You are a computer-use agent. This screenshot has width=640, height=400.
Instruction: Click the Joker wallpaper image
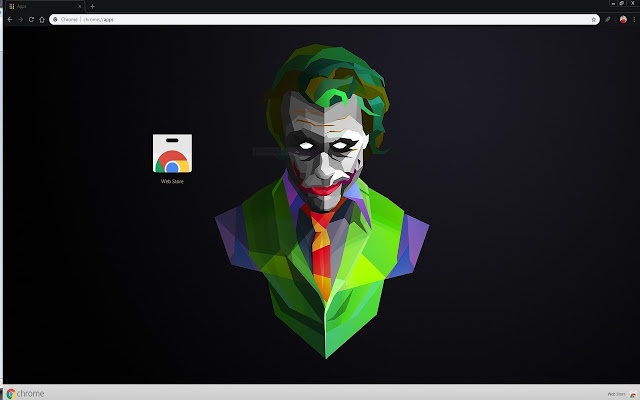coord(322,200)
